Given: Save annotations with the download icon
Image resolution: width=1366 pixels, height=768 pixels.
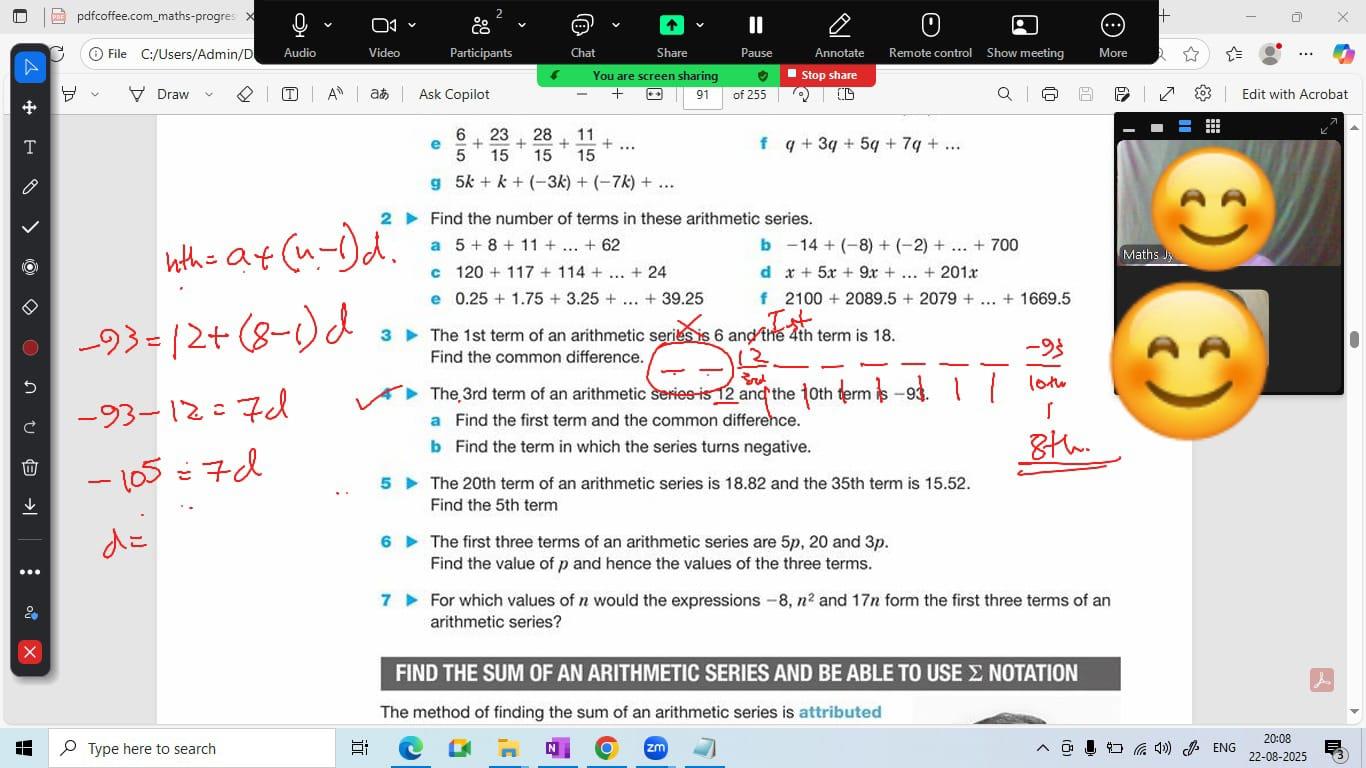Looking at the screenshot, I should [30, 506].
